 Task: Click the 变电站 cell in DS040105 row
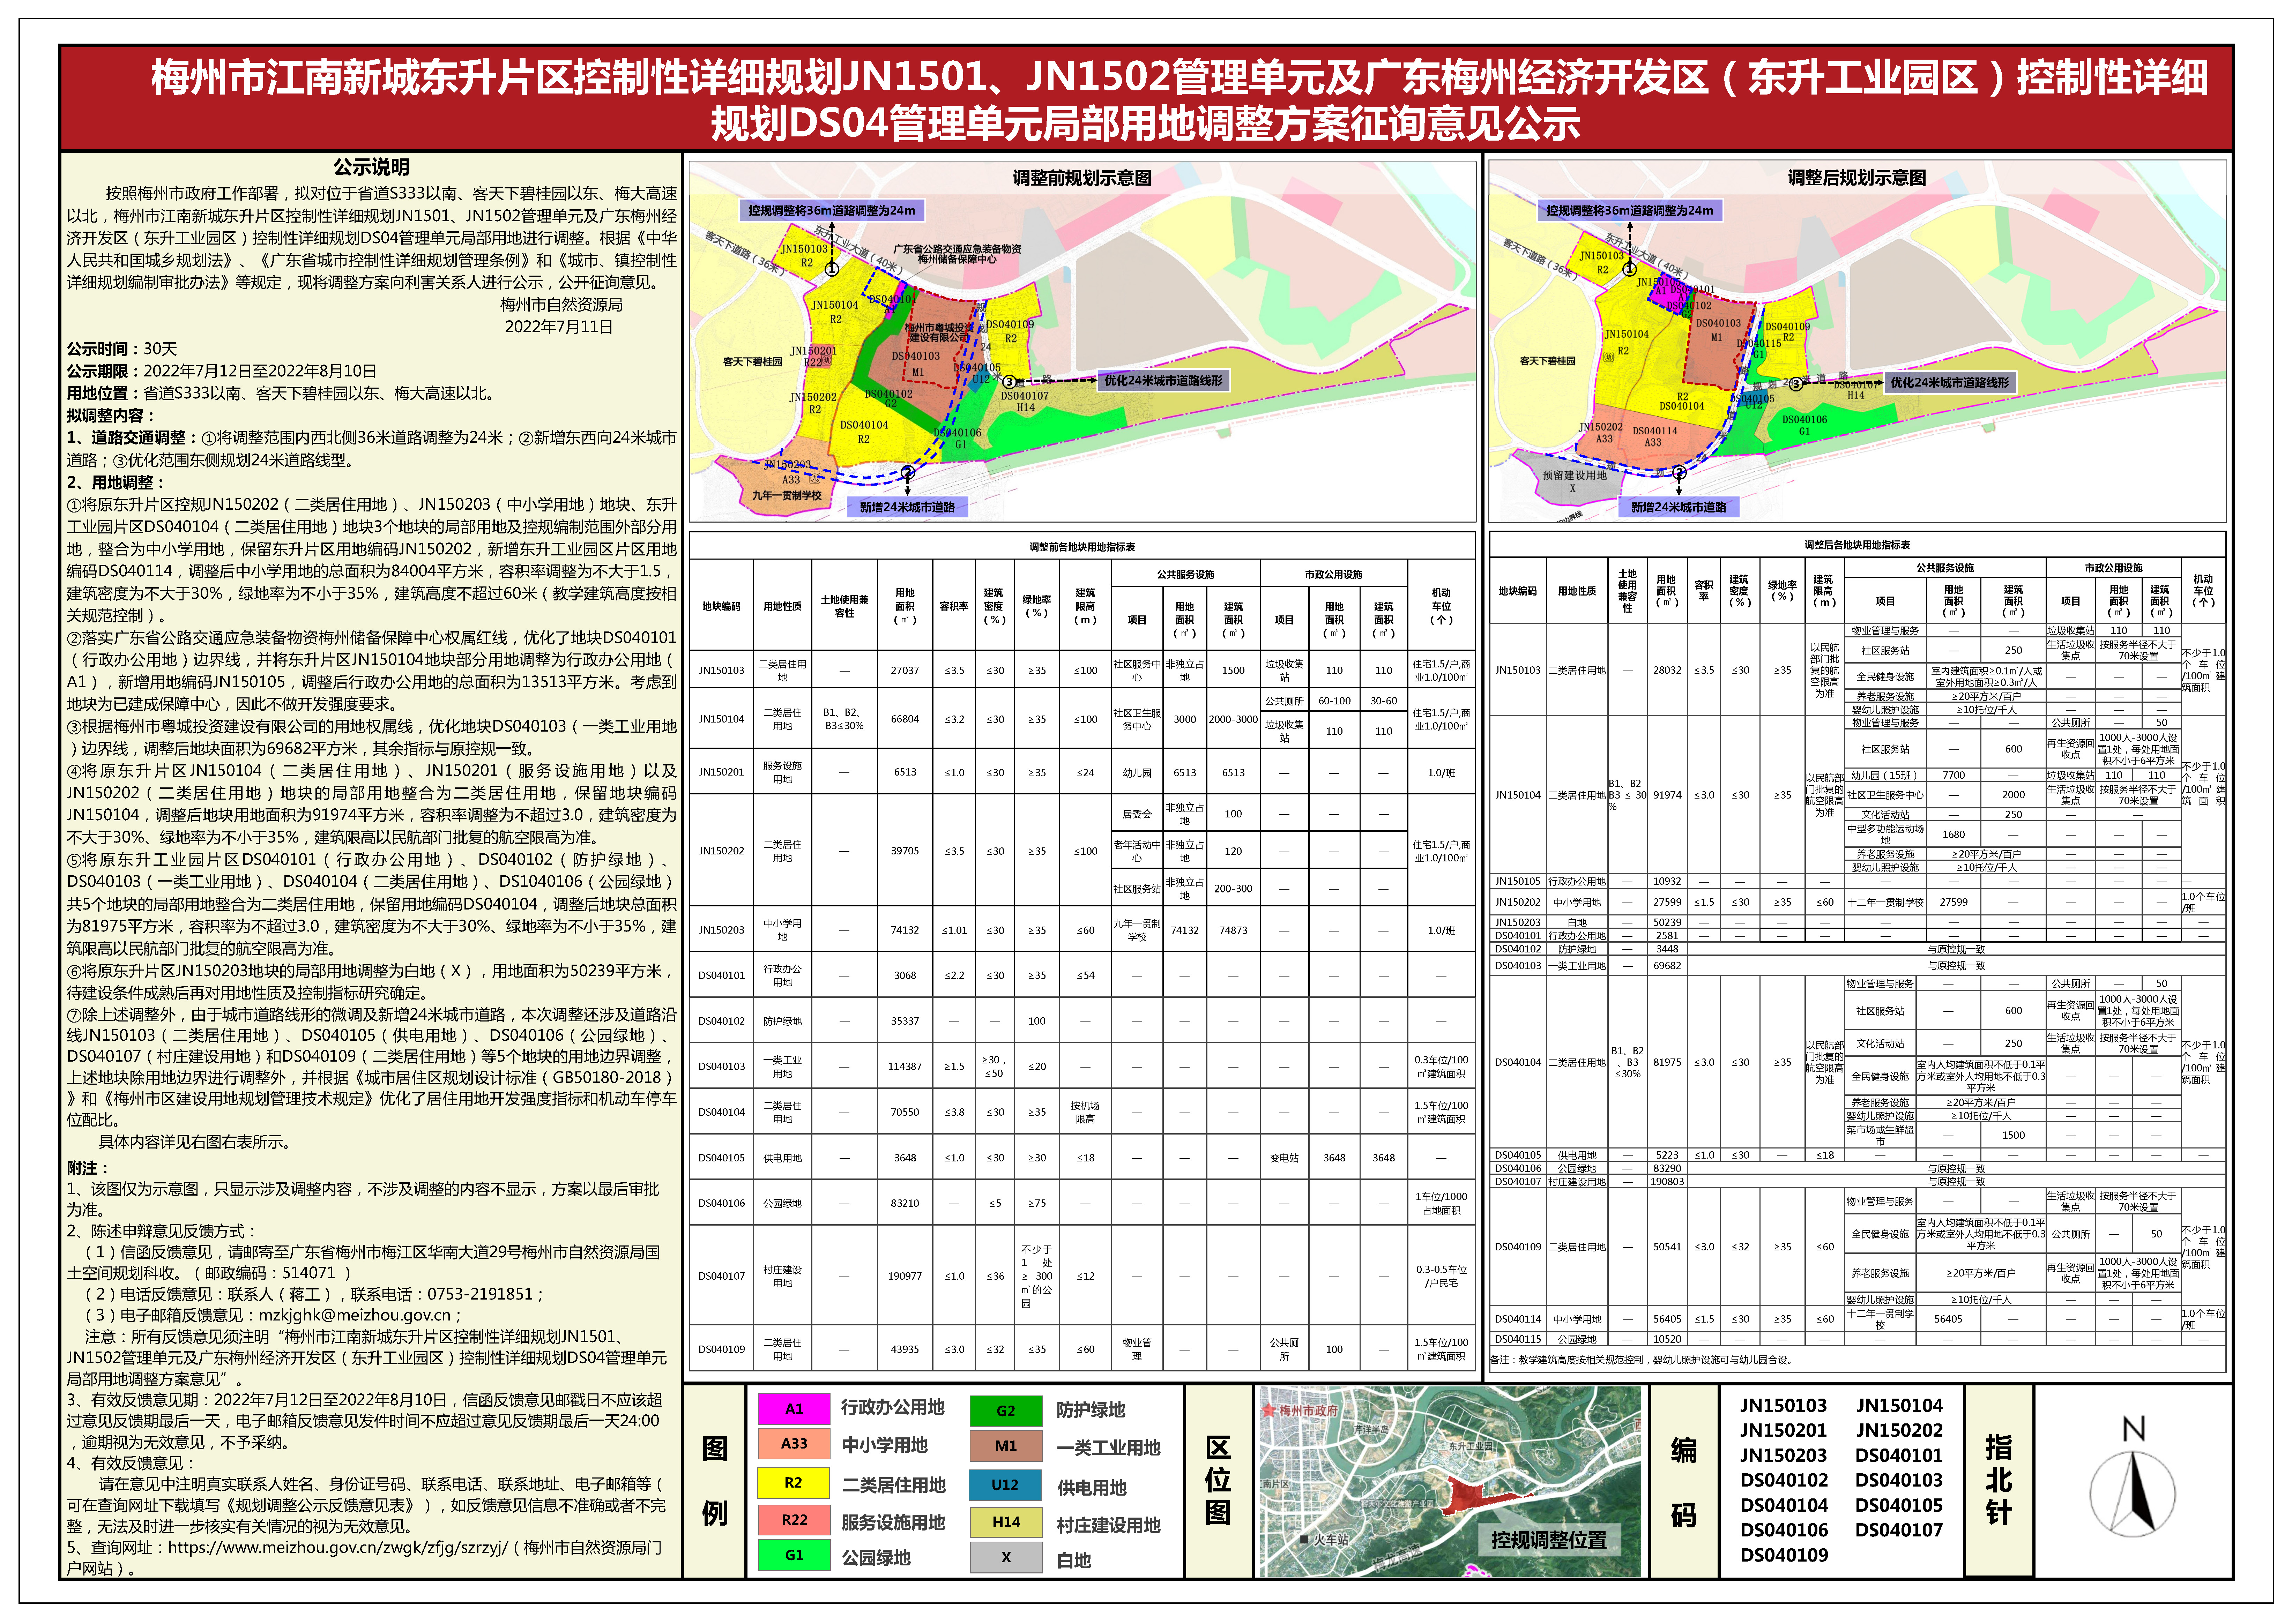pyautogui.click(x=1284, y=1158)
